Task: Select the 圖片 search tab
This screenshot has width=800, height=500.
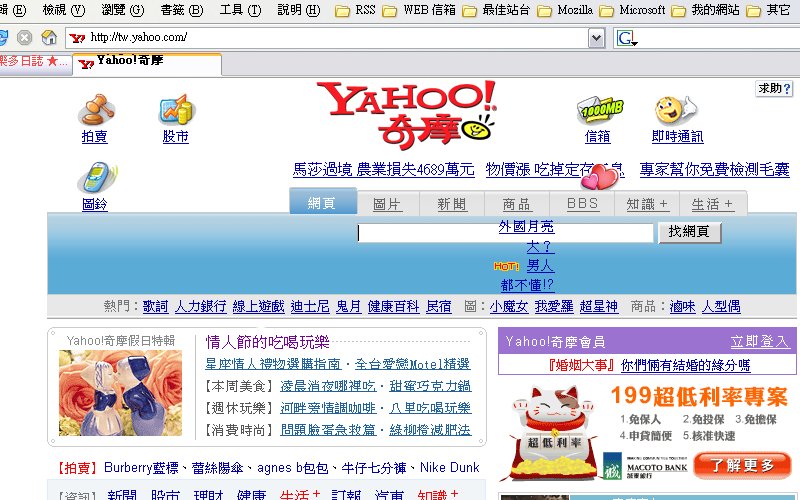Action: (387, 204)
